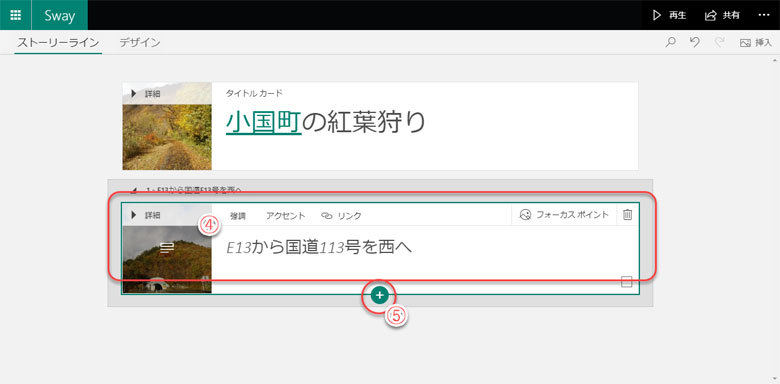The image size is (780, 384).
Task: Toggle アクセント accent formatting
Action: (286, 216)
